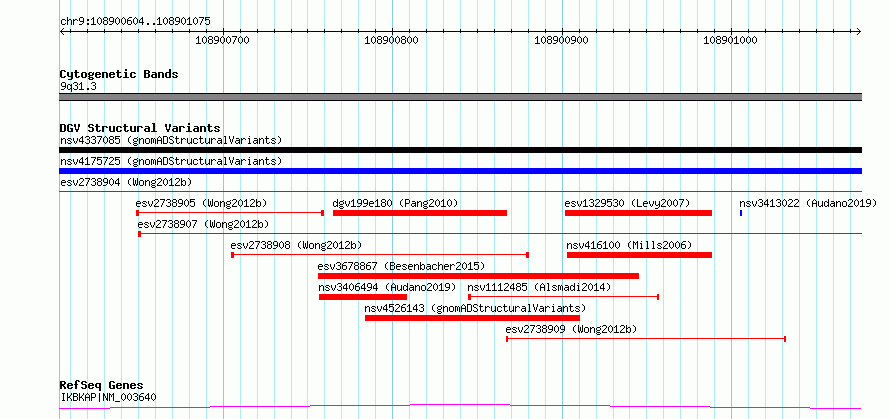Select the dgv199e180 (Pang2010) red bar
This screenshot has height=419, width=890.
[419, 213]
